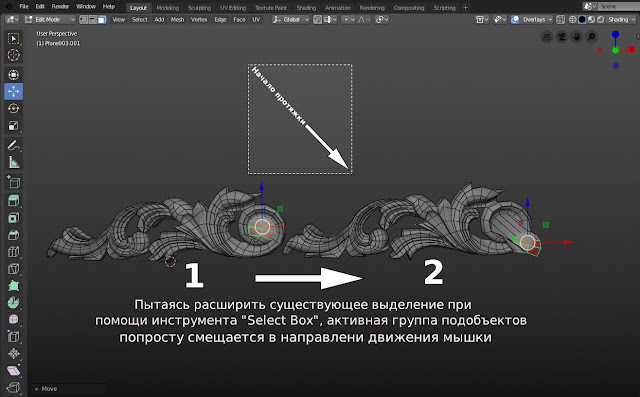Image resolution: width=640 pixels, height=397 pixels.
Task: Open the Vertex header menu
Action: point(199,19)
